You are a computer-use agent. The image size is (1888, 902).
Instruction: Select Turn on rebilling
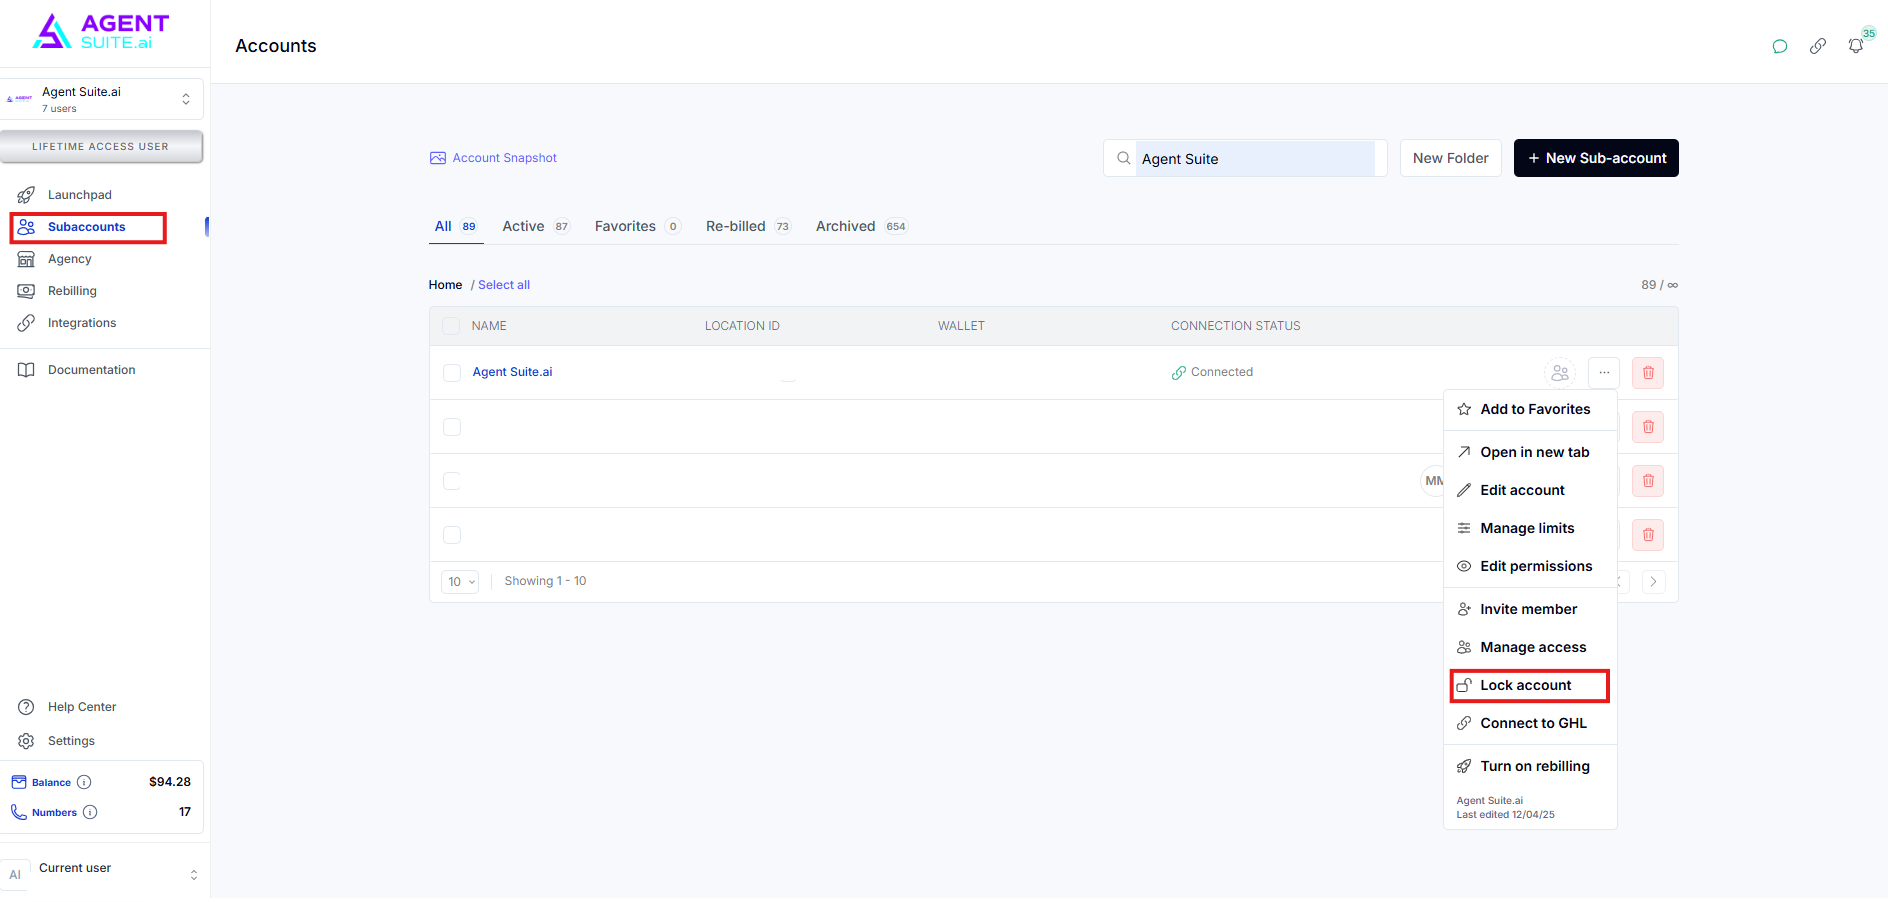click(x=1530, y=766)
